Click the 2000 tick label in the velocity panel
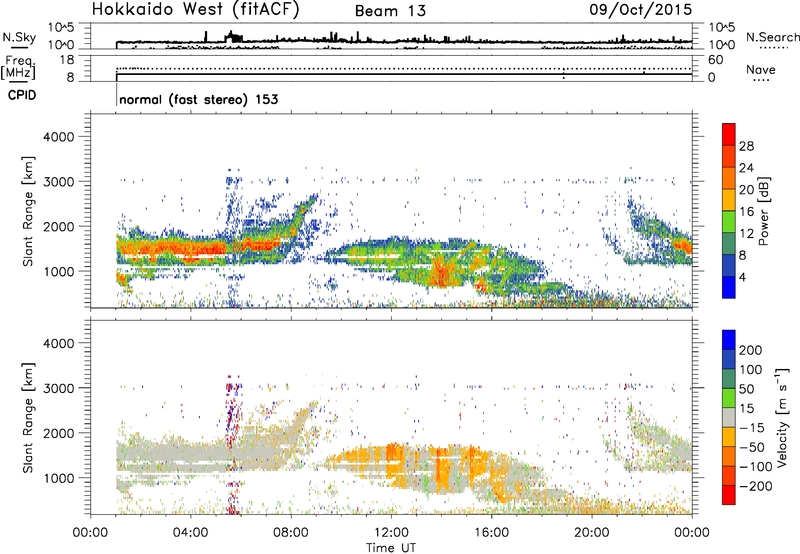Image resolution: width=800 pixels, height=554 pixels. tap(58, 433)
